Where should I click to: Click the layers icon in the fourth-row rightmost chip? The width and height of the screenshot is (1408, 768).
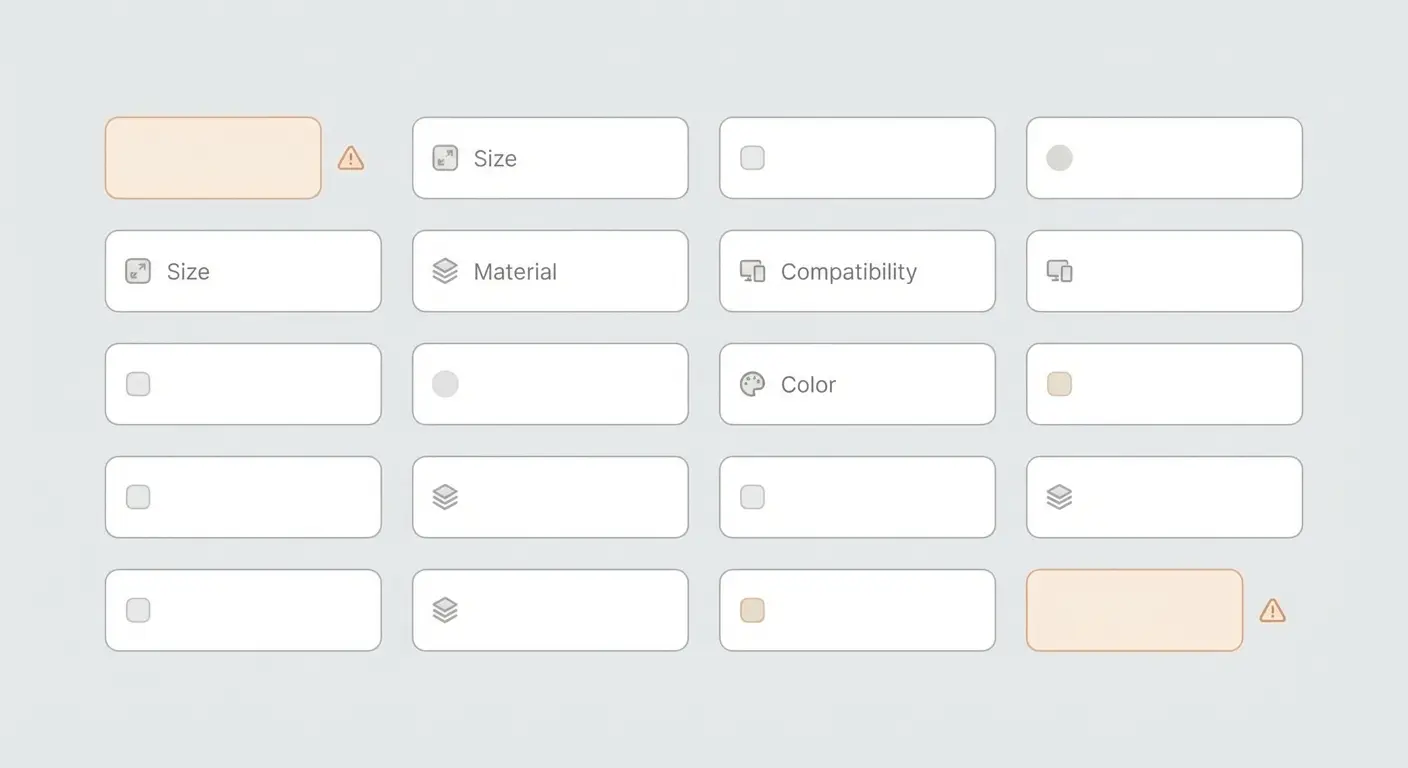click(1059, 497)
